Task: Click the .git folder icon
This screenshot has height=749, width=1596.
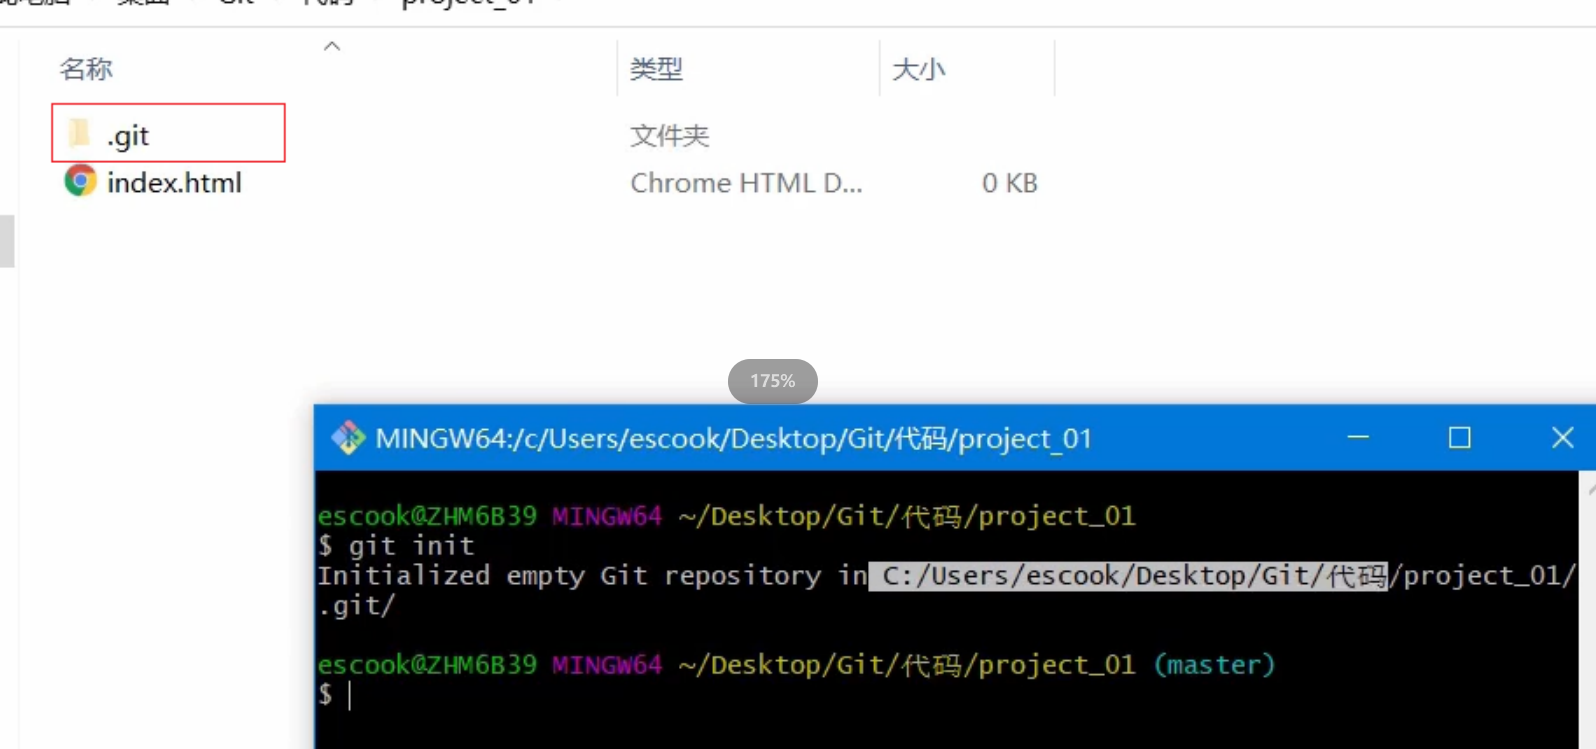Action: (79, 133)
